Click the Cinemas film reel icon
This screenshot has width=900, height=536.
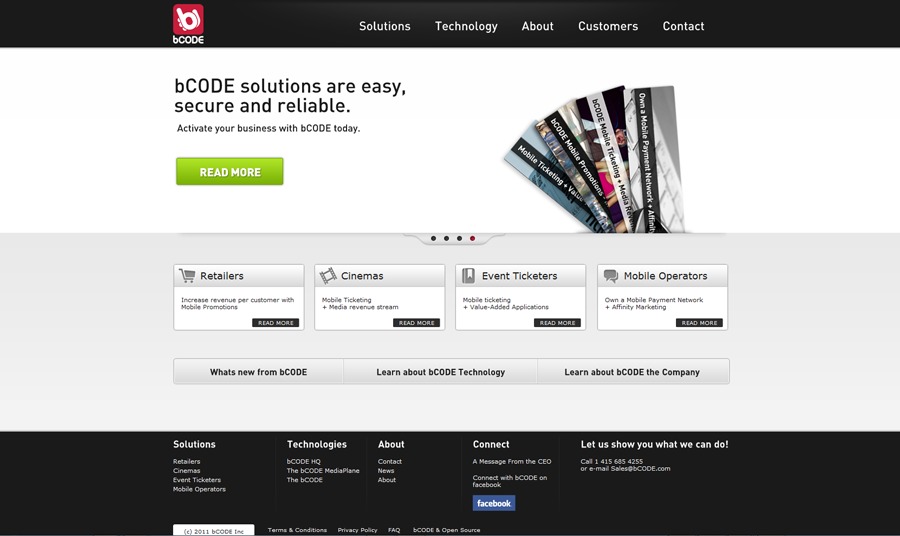pyautogui.click(x=328, y=275)
